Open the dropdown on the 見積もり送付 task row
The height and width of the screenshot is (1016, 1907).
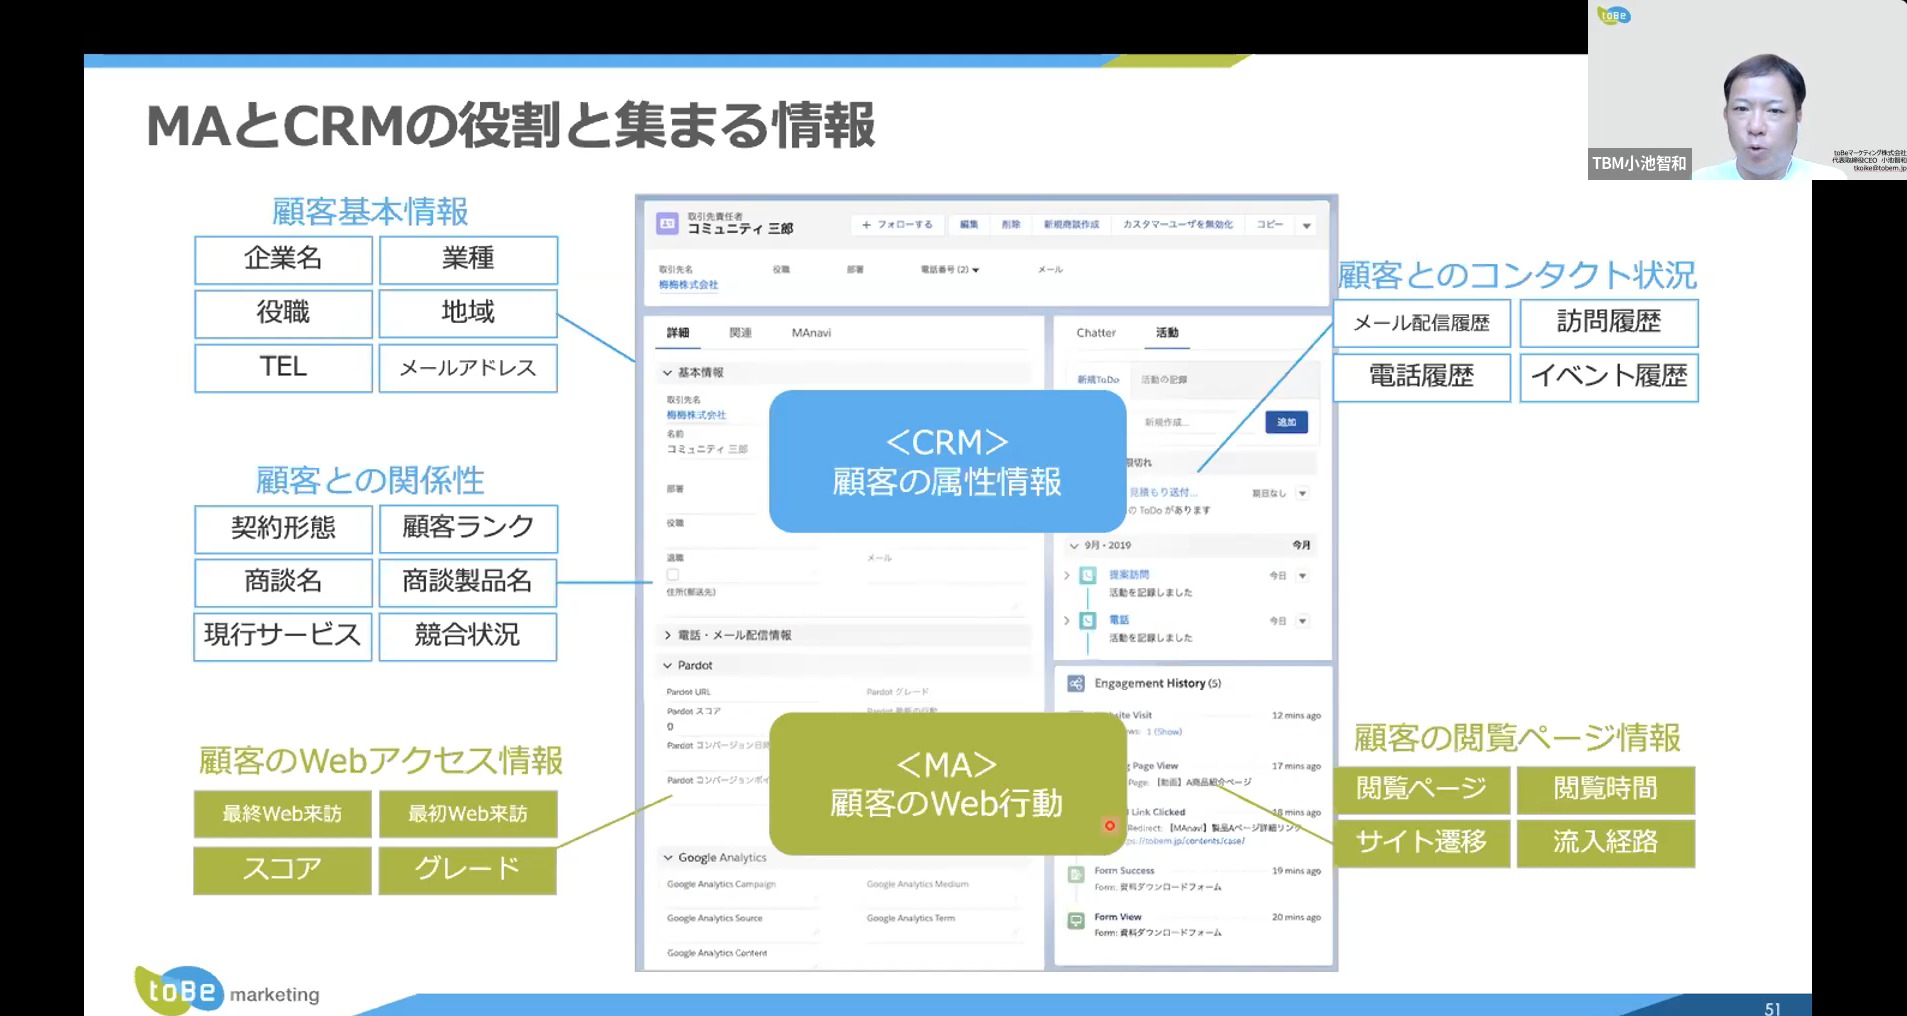[1302, 493]
